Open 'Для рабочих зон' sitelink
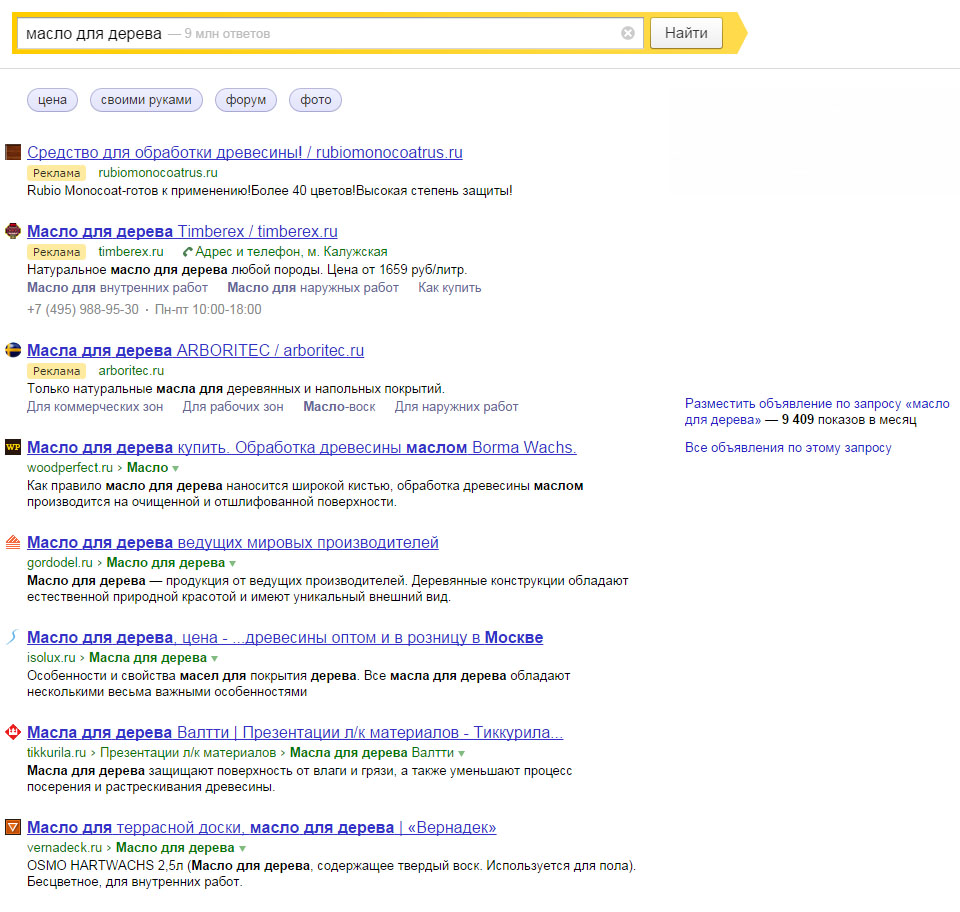 tap(233, 406)
